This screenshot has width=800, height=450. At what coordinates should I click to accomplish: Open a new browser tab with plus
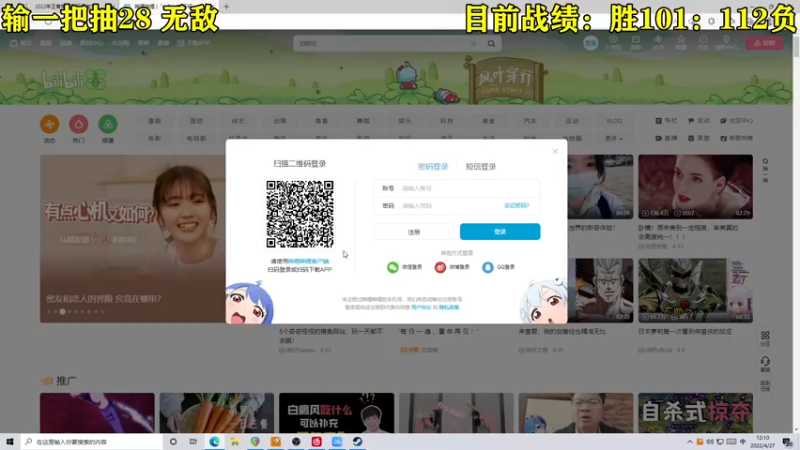(226, 7)
